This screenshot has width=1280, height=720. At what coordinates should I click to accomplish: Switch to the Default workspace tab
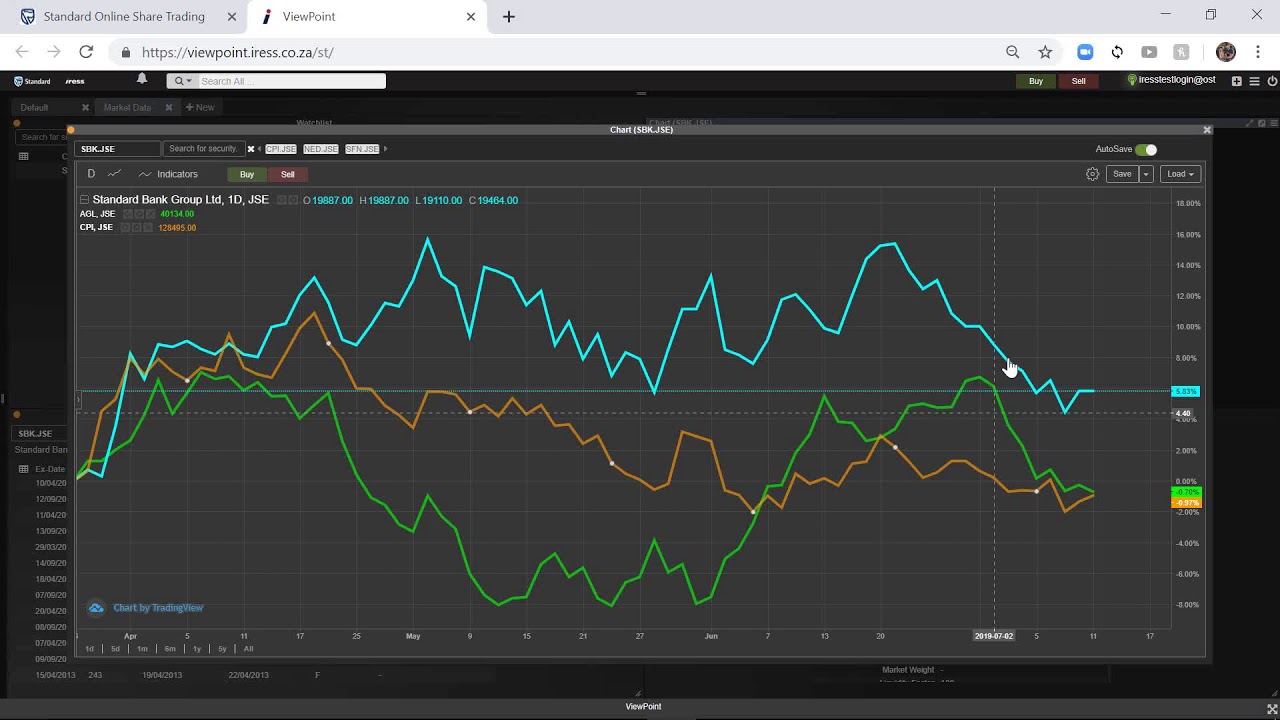(x=34, y=107)
